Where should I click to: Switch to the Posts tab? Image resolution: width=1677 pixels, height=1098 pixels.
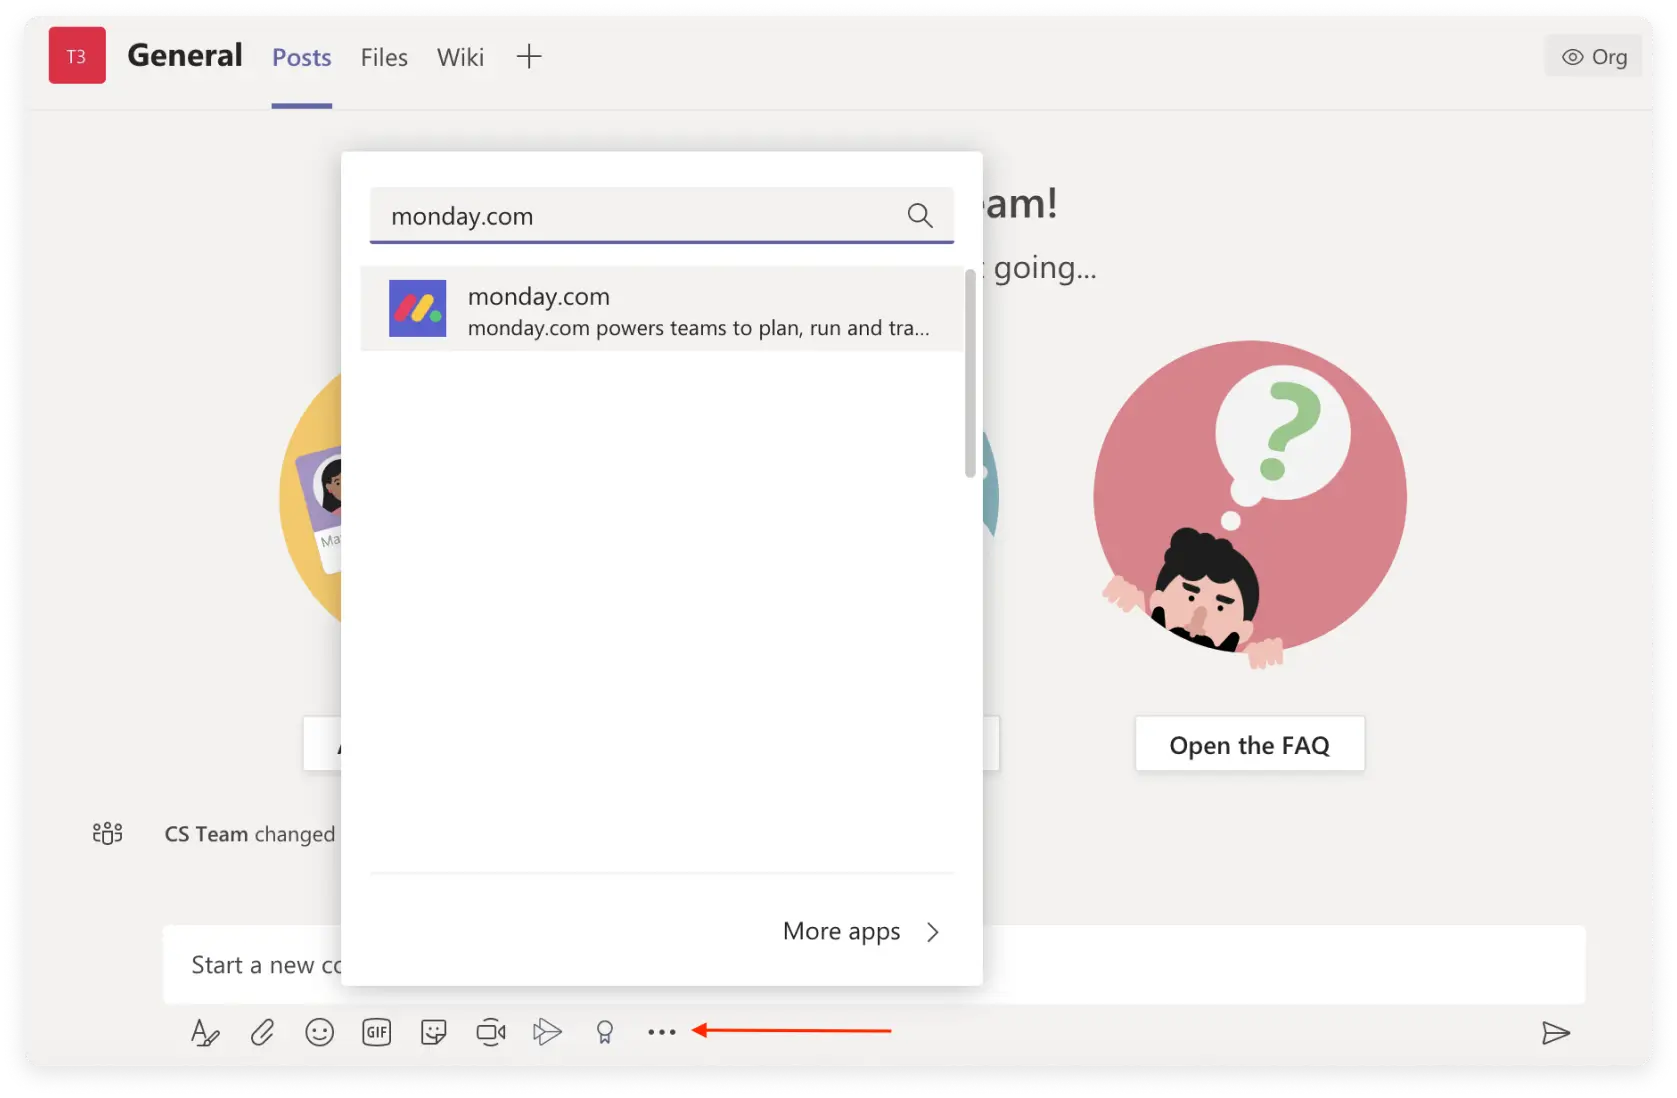301,58
